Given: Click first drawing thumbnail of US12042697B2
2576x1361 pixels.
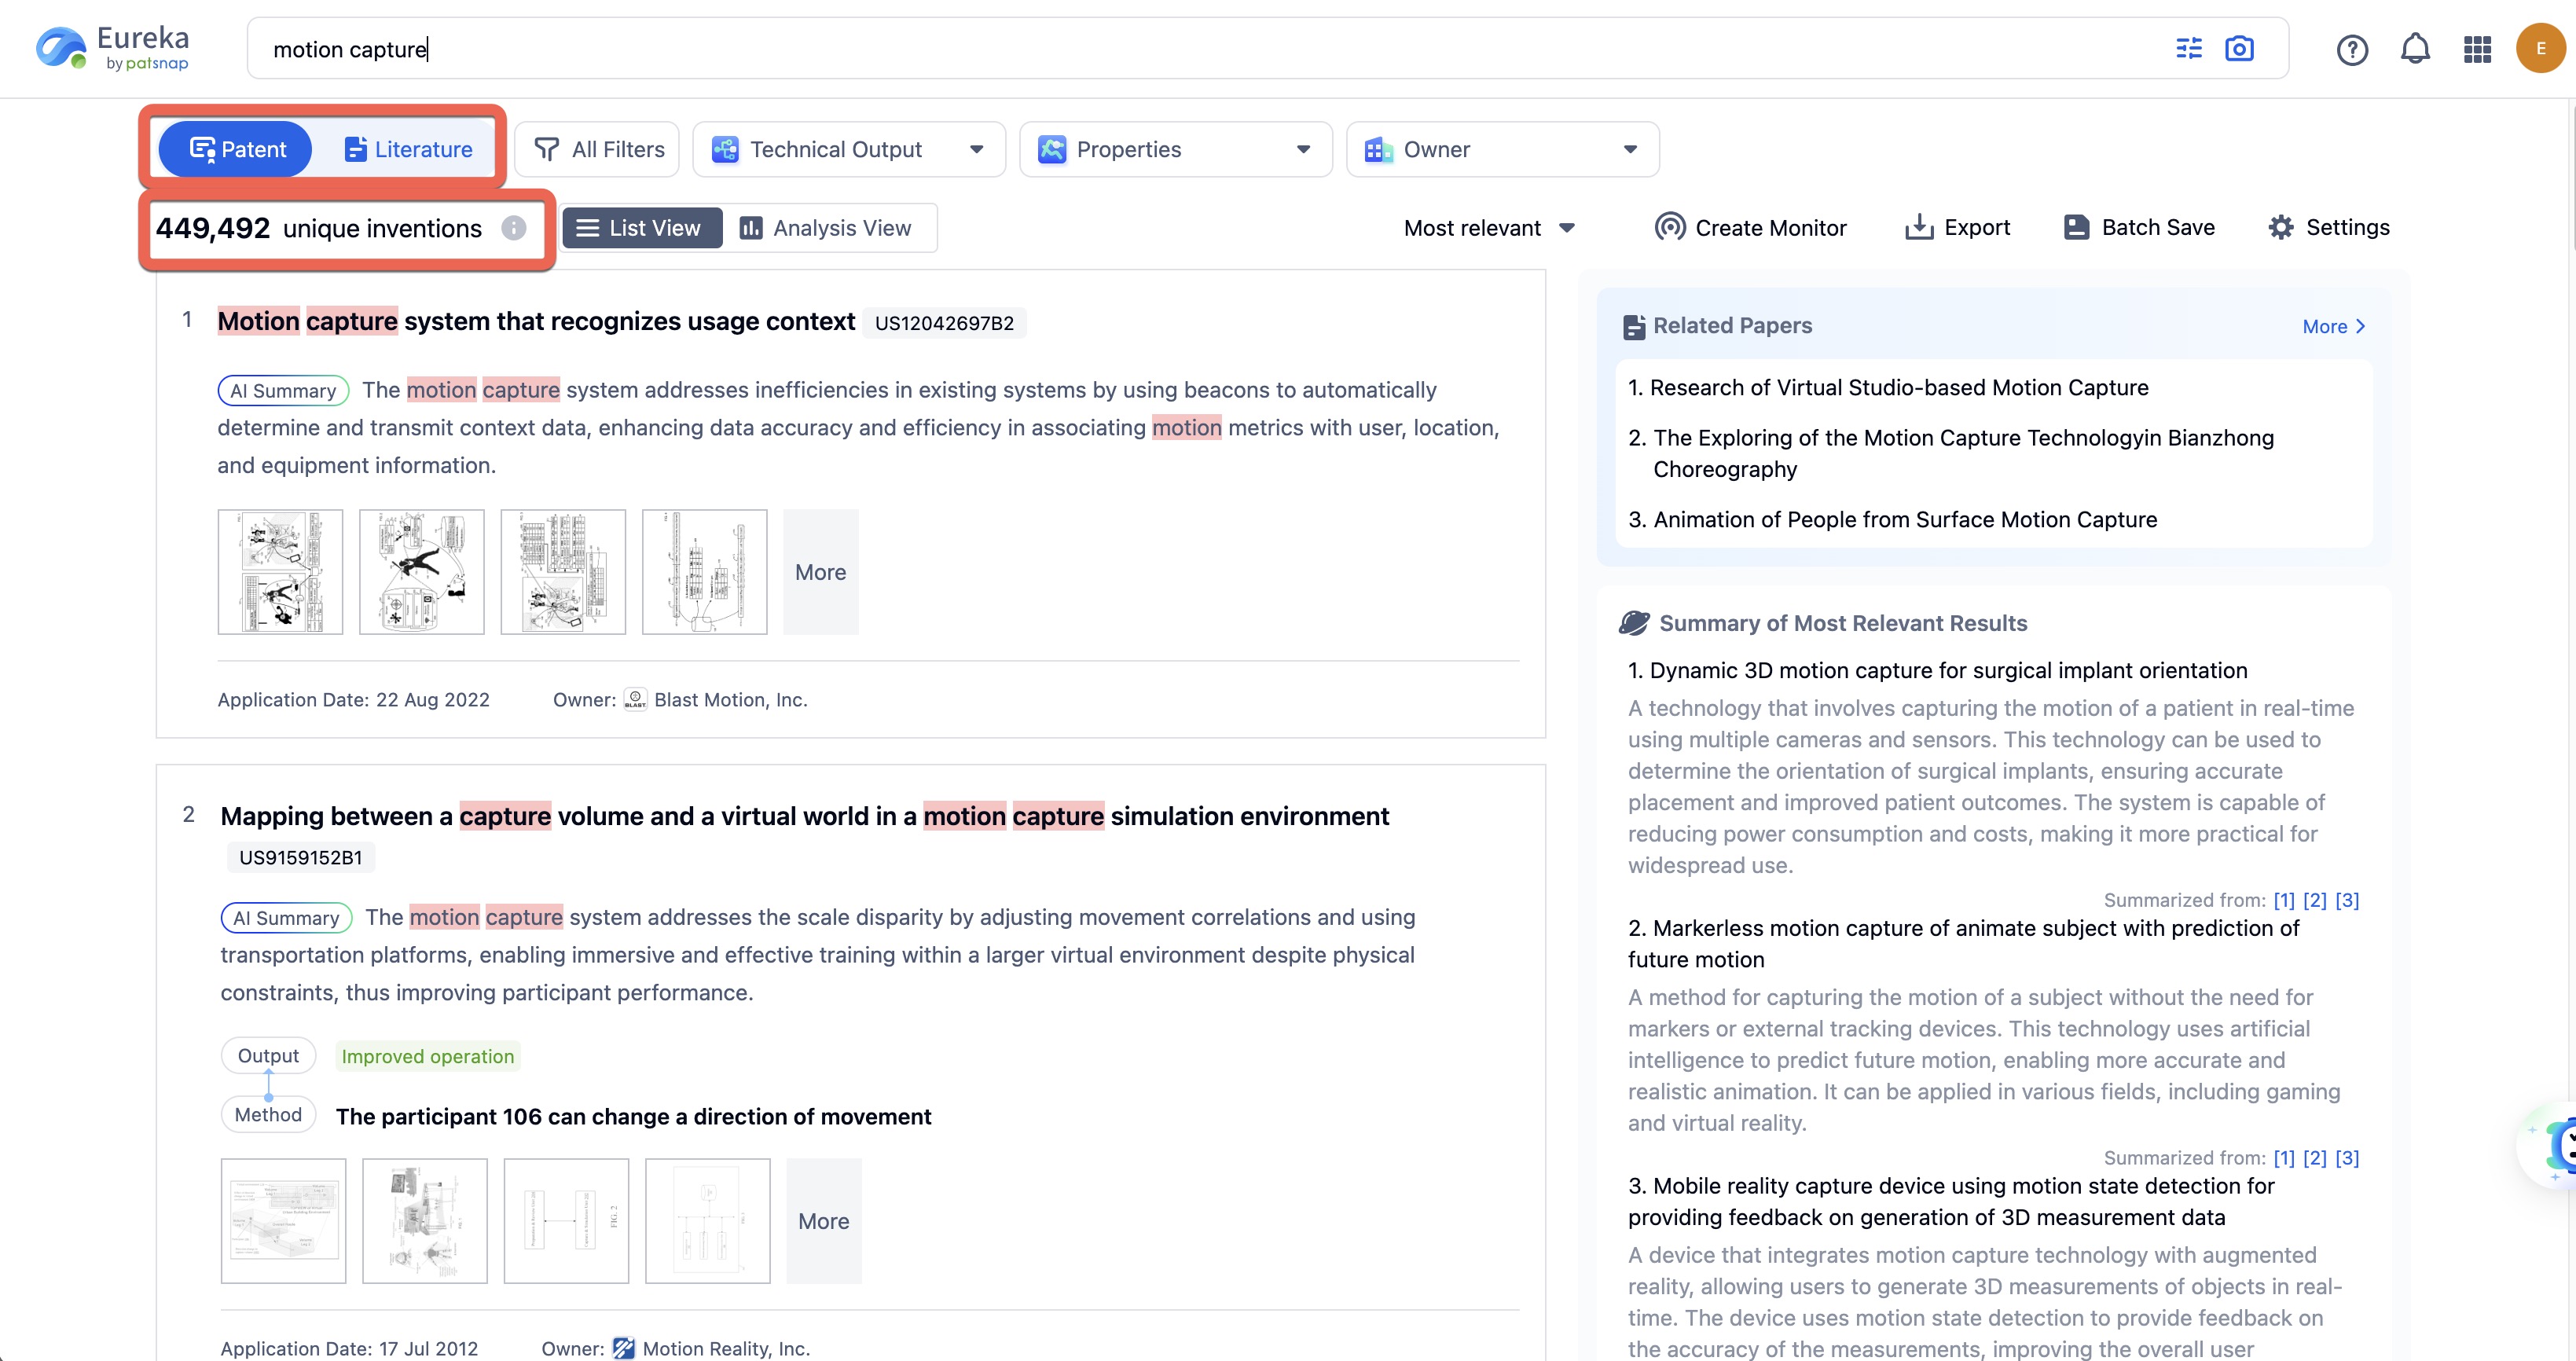Looking at the screenshot, I should click(280, 572).
